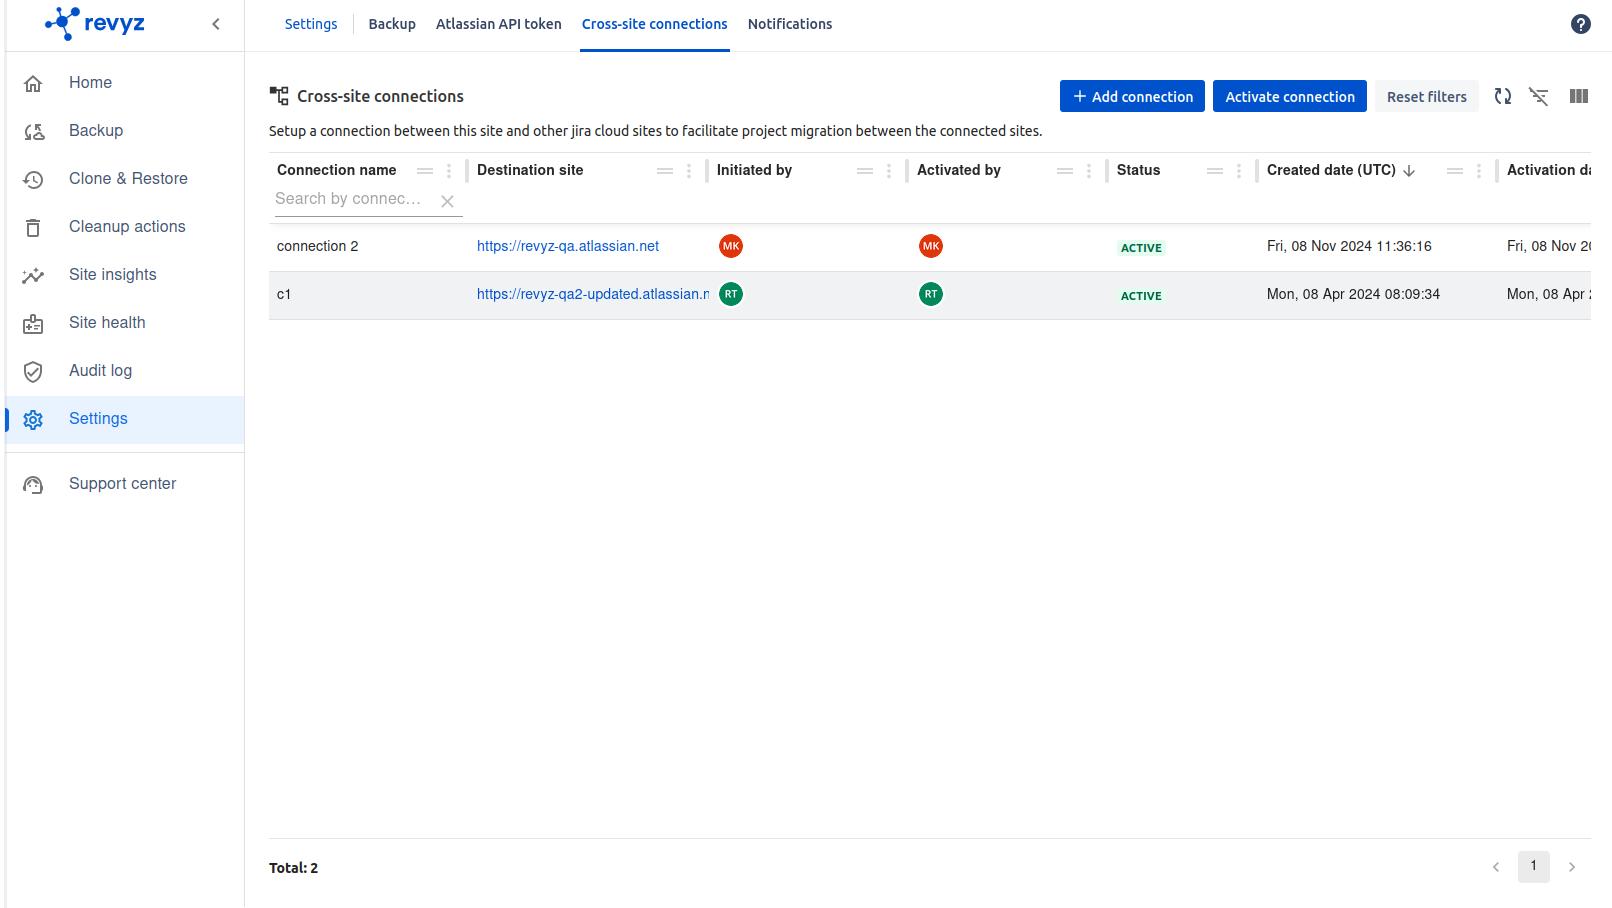Open Destination site column options menu

click(689, 171)
